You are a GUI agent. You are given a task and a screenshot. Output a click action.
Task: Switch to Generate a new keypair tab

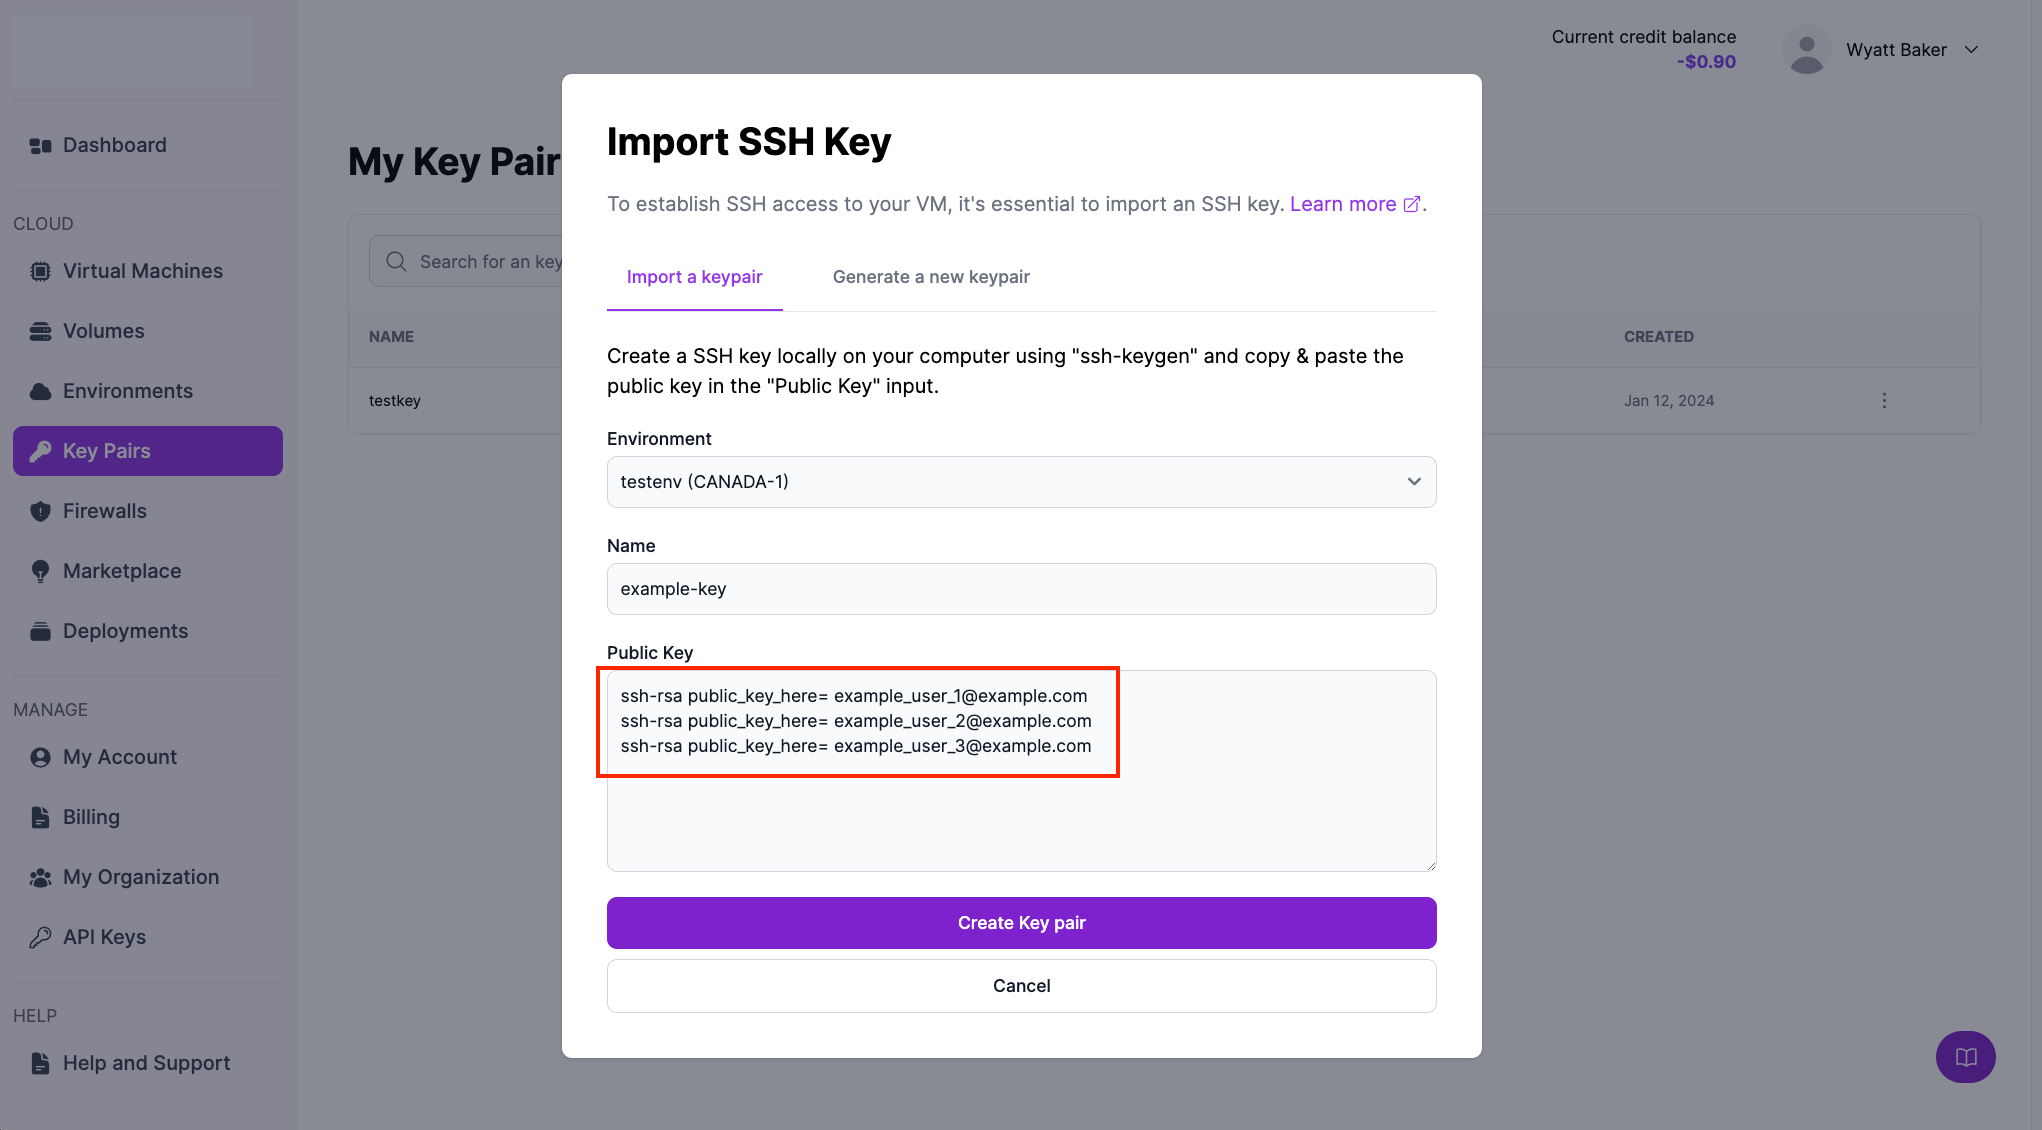pyautogui.click(x=931, y=277)
